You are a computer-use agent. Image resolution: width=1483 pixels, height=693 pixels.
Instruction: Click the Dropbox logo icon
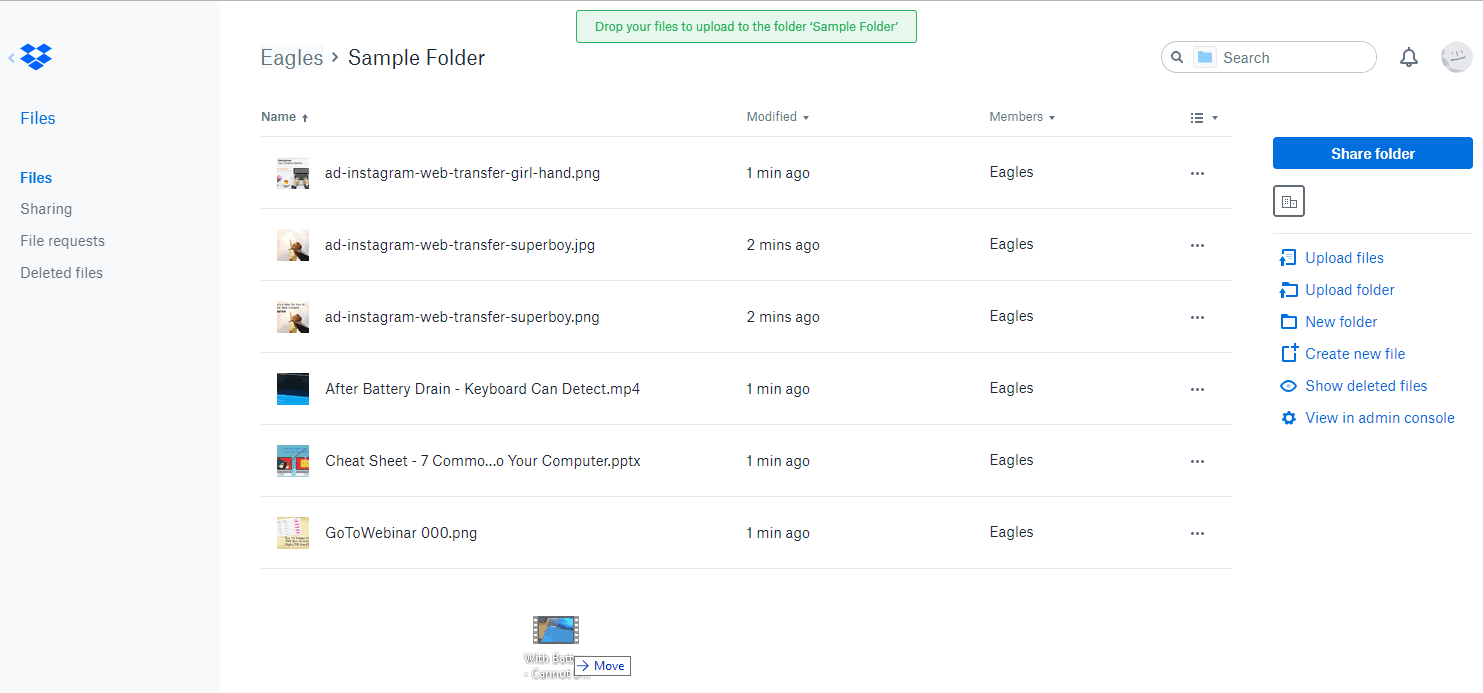[36, 57]
